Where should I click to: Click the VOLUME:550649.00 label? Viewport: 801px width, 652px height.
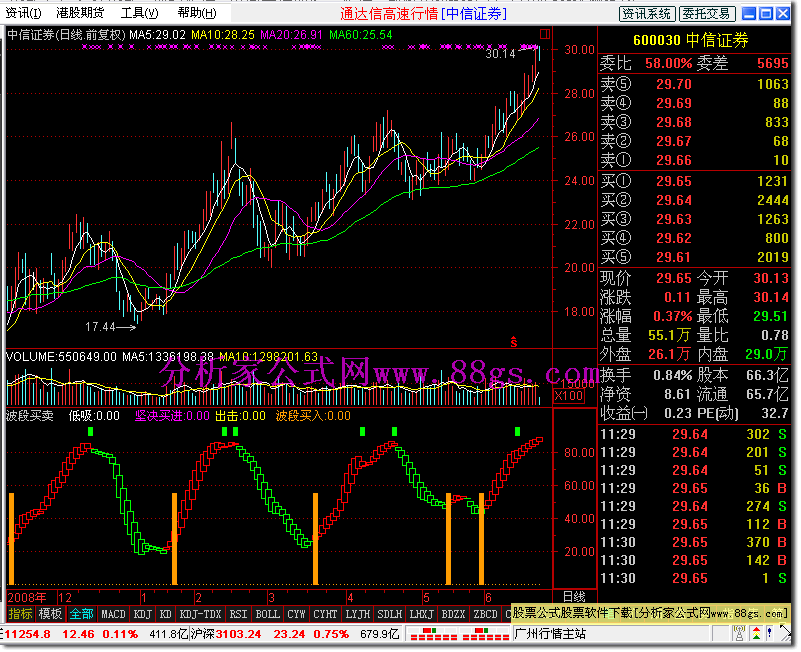[x=61, y=356]
